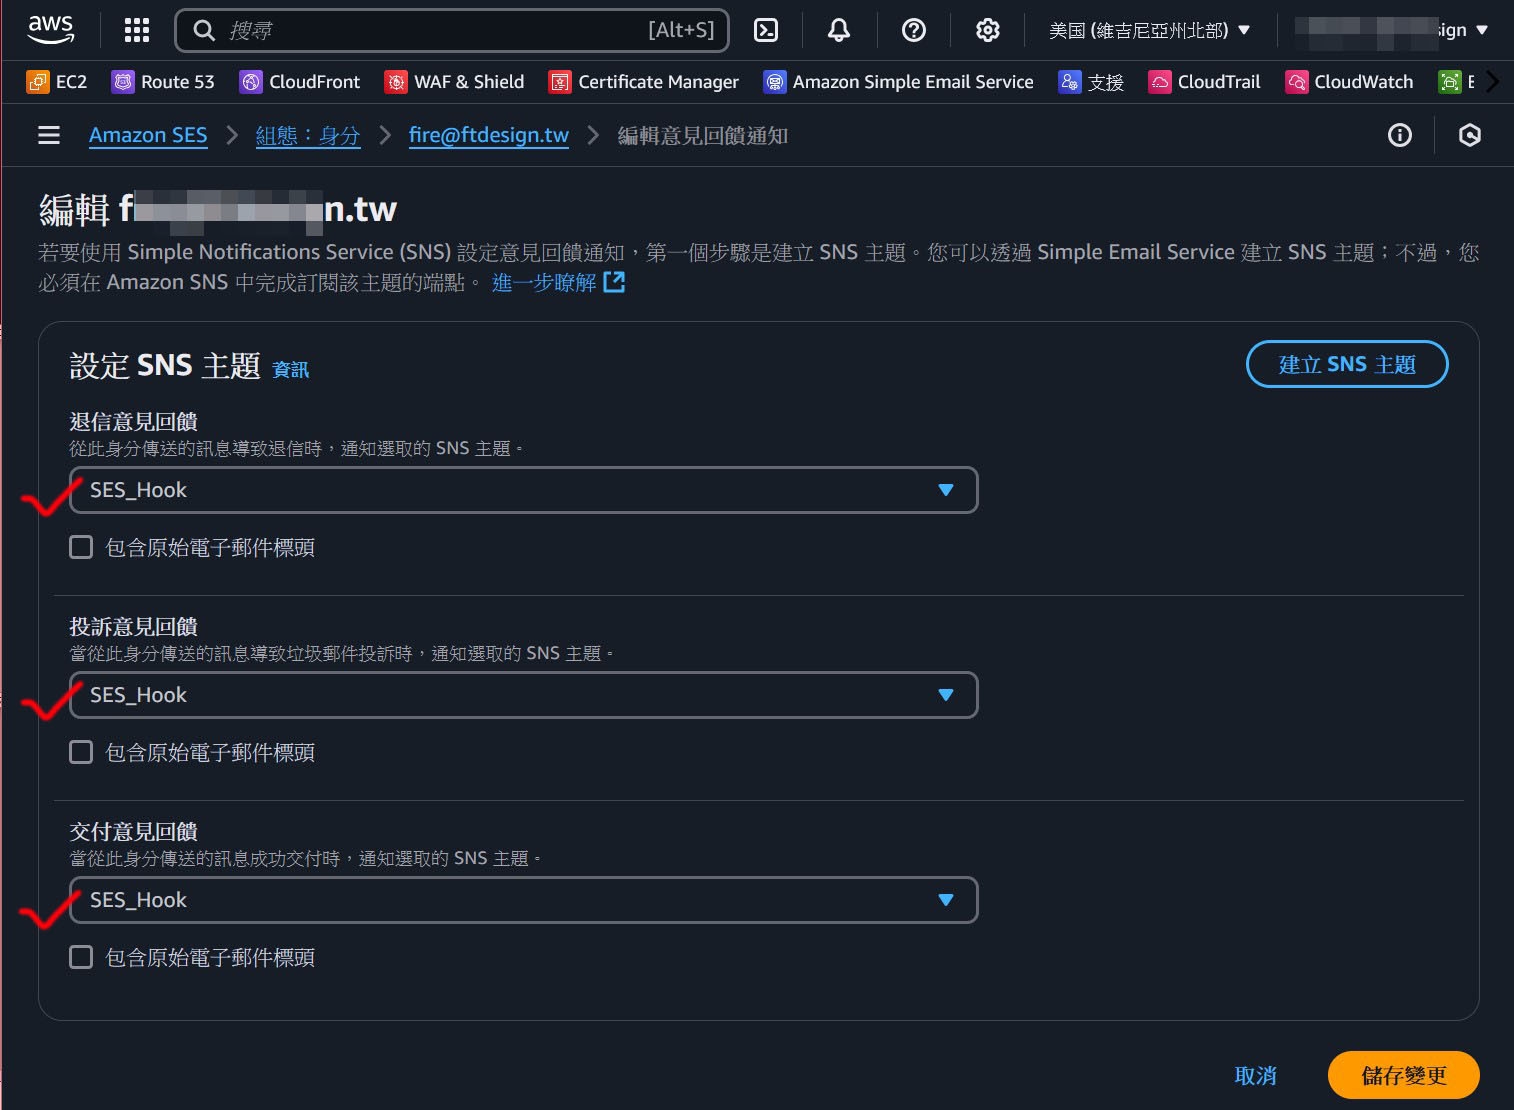The width and height of the screenshot is (1514, 1110).
Task: Open the notifications bell
Action: [x=839, y=30]
